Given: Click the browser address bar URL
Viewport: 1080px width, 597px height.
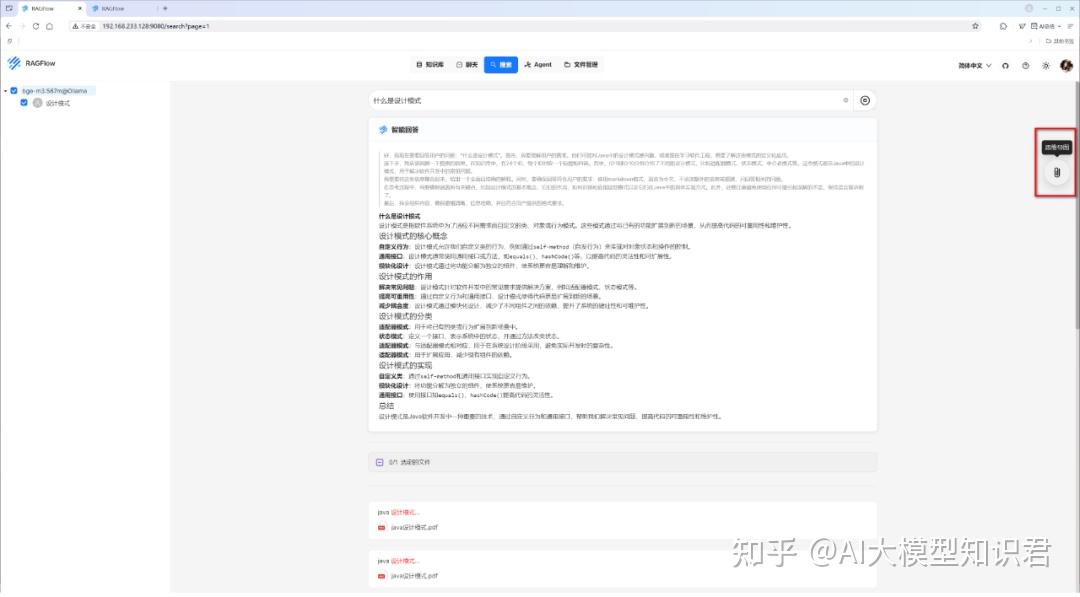Looking at the screenshot, I should tap(156, 26).
